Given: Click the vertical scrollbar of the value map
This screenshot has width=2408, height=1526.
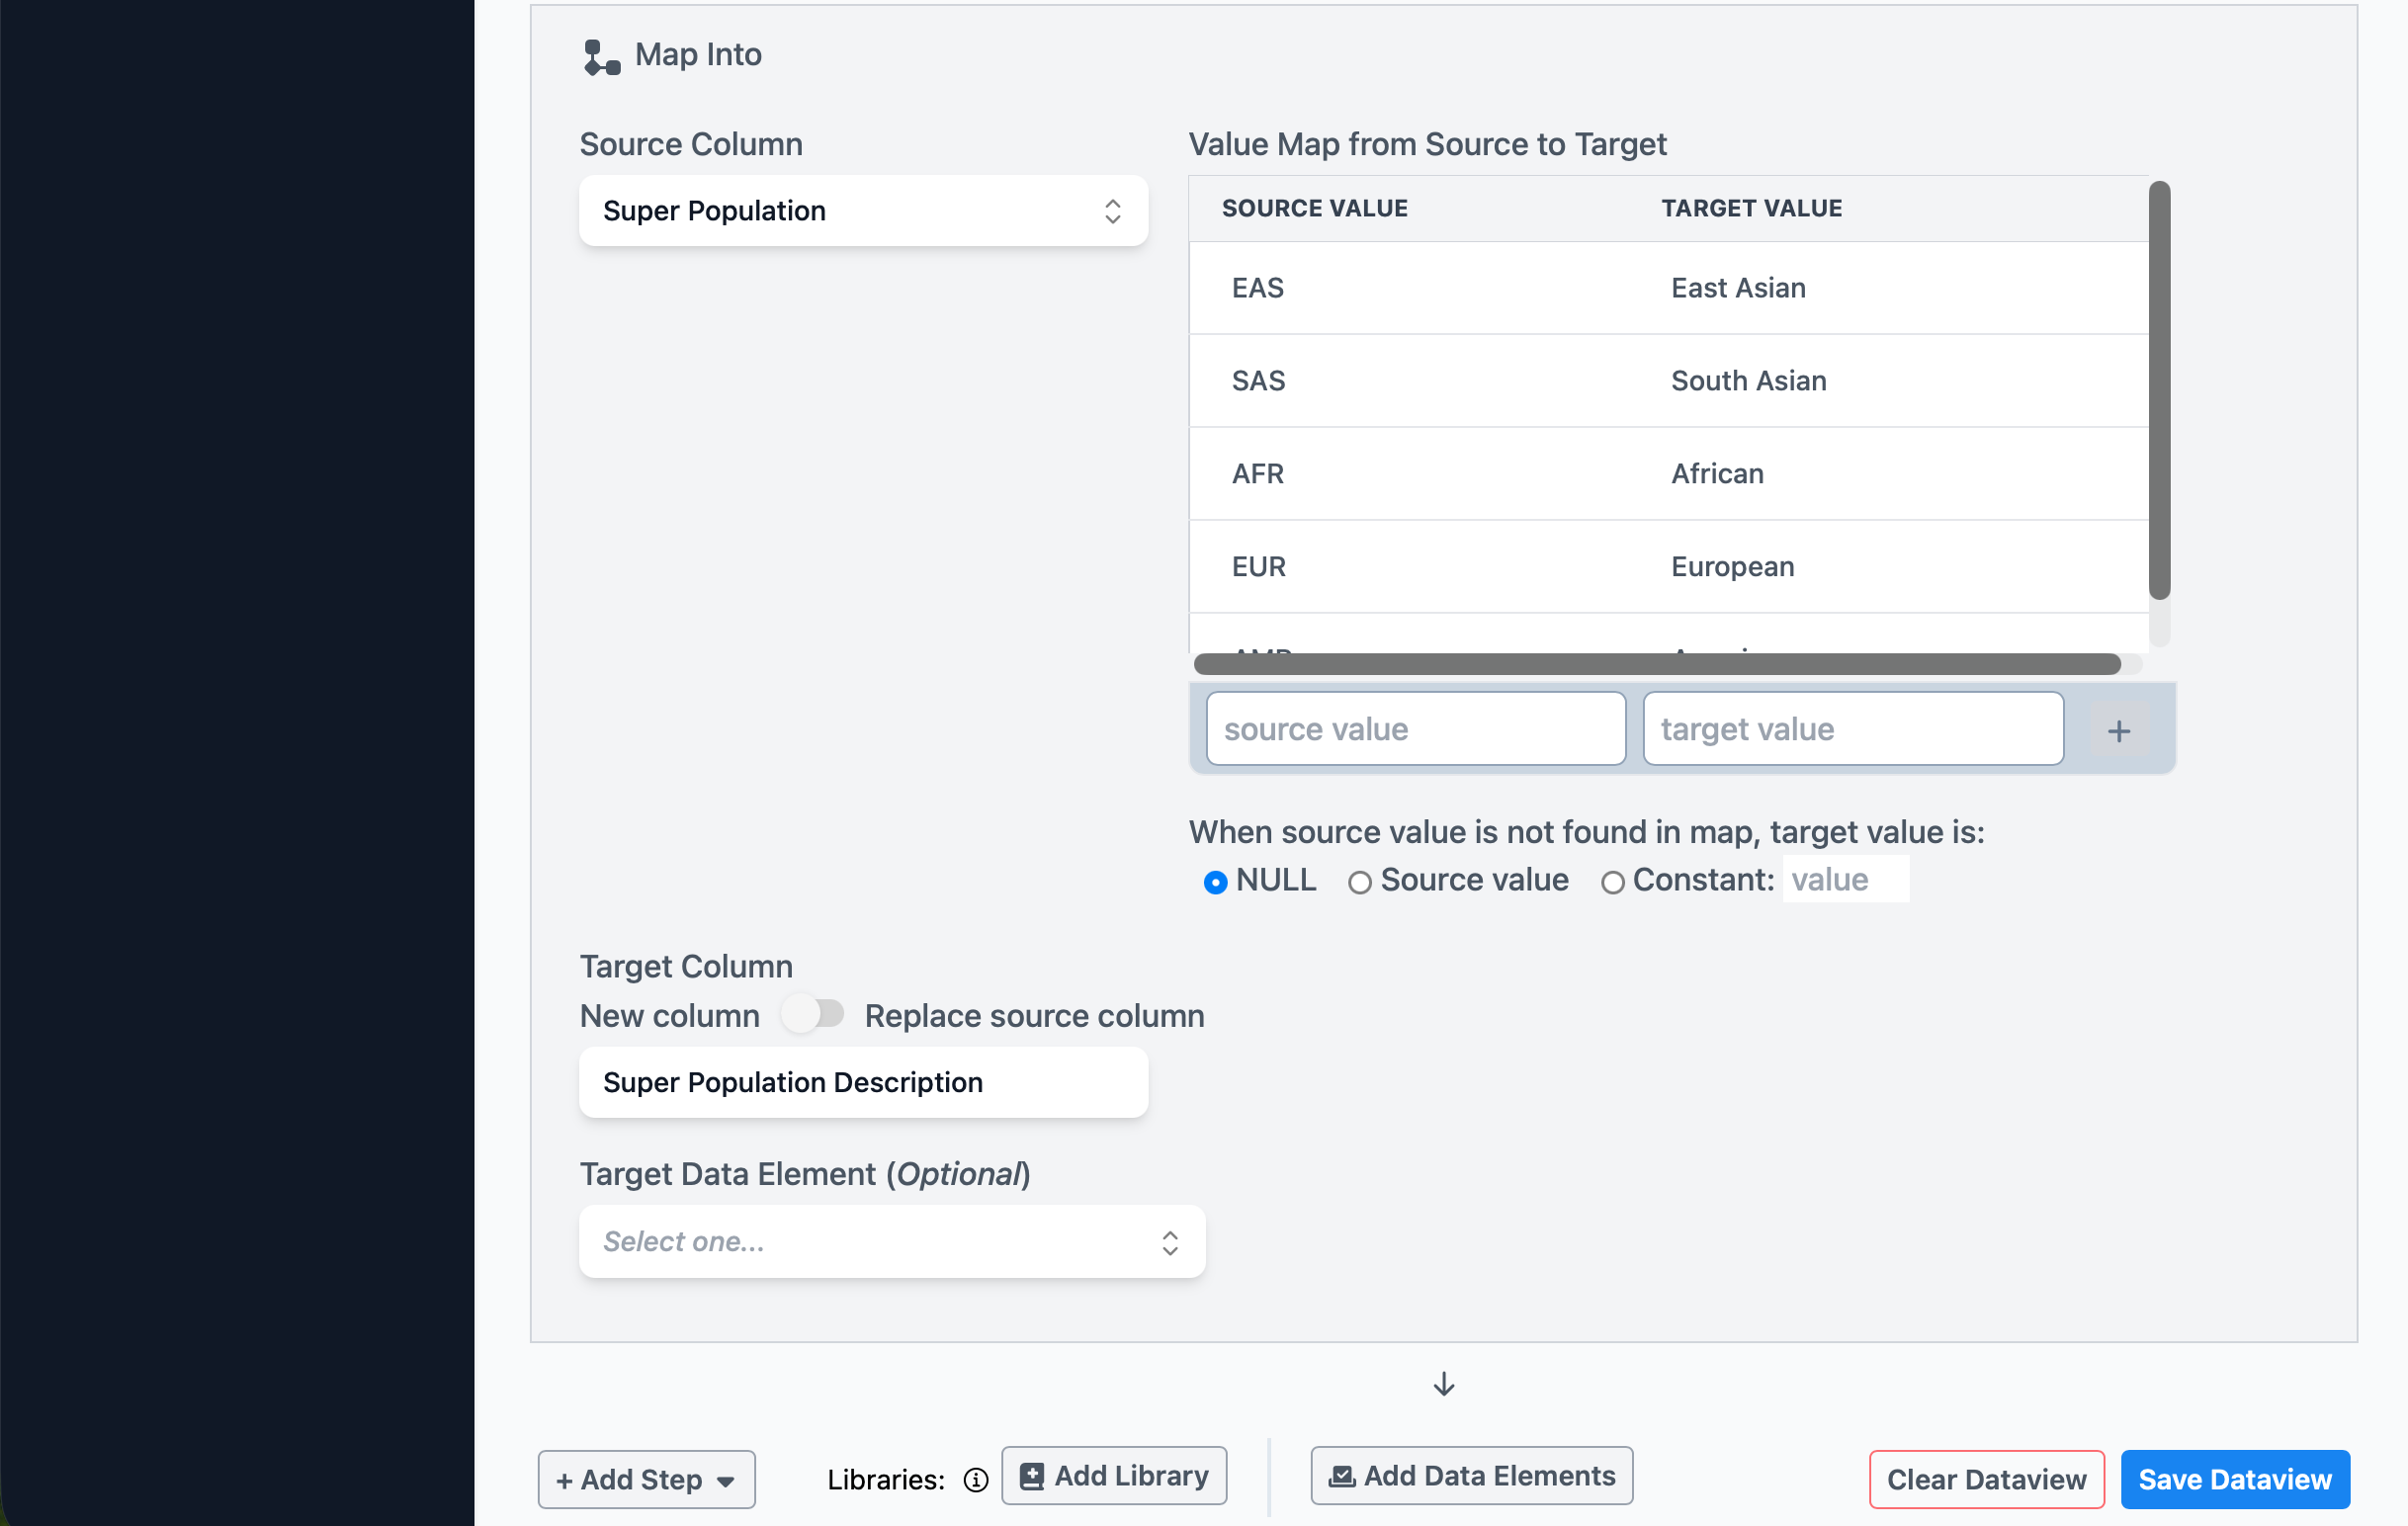Looking at the screenshot, I should pyautogui.click(x=2159, y=390).
